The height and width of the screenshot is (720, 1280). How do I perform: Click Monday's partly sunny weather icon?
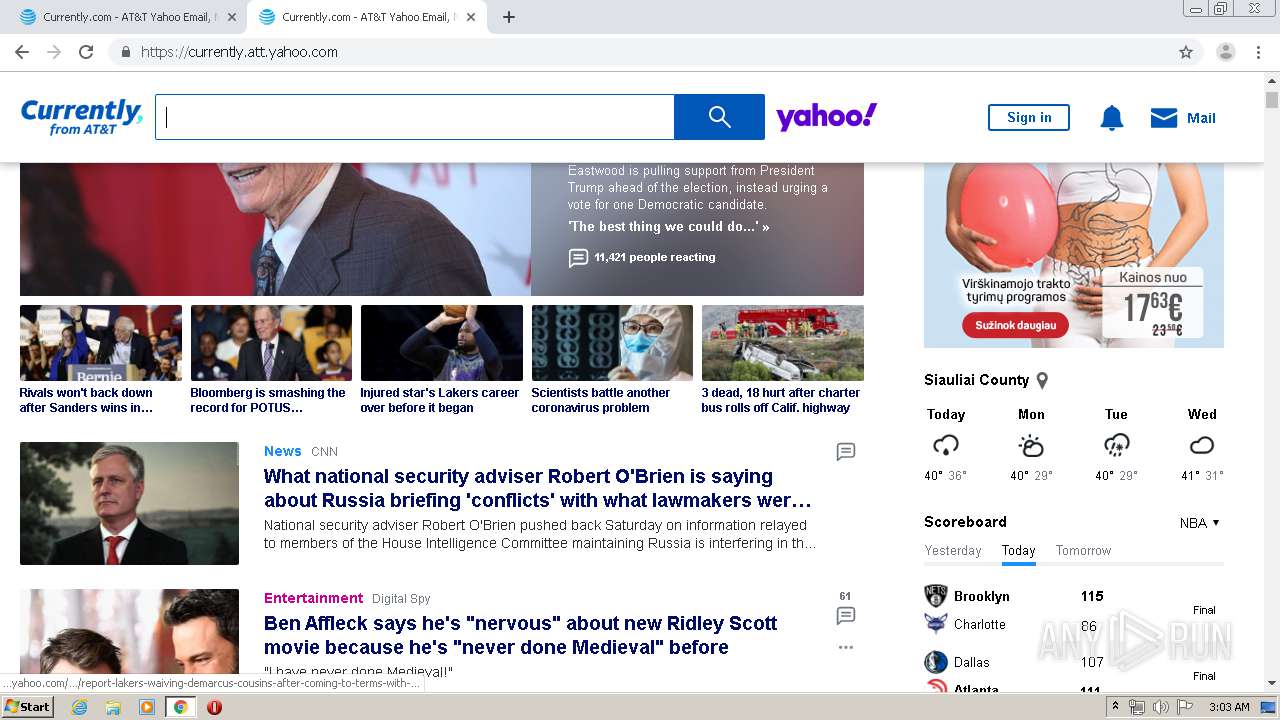[1031, 446]
